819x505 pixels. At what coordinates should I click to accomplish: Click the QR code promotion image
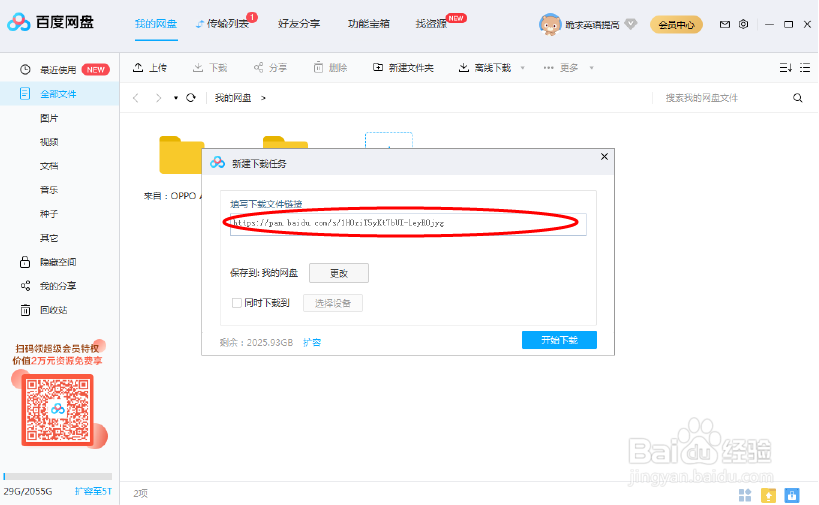57,410
